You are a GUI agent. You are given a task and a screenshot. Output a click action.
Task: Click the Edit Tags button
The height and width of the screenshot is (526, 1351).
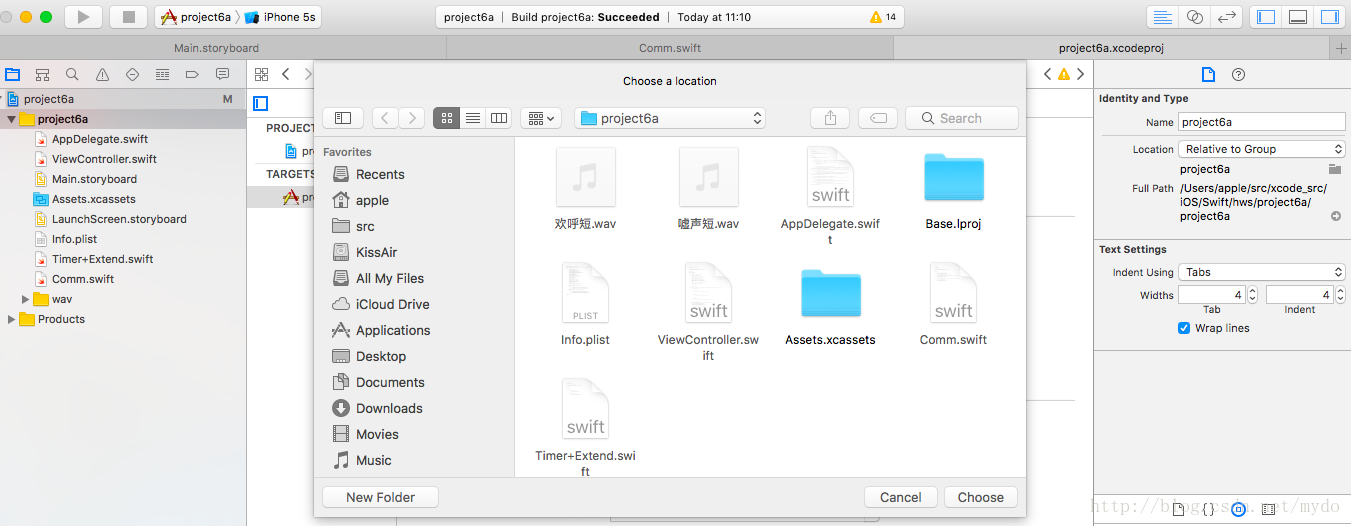878,118
